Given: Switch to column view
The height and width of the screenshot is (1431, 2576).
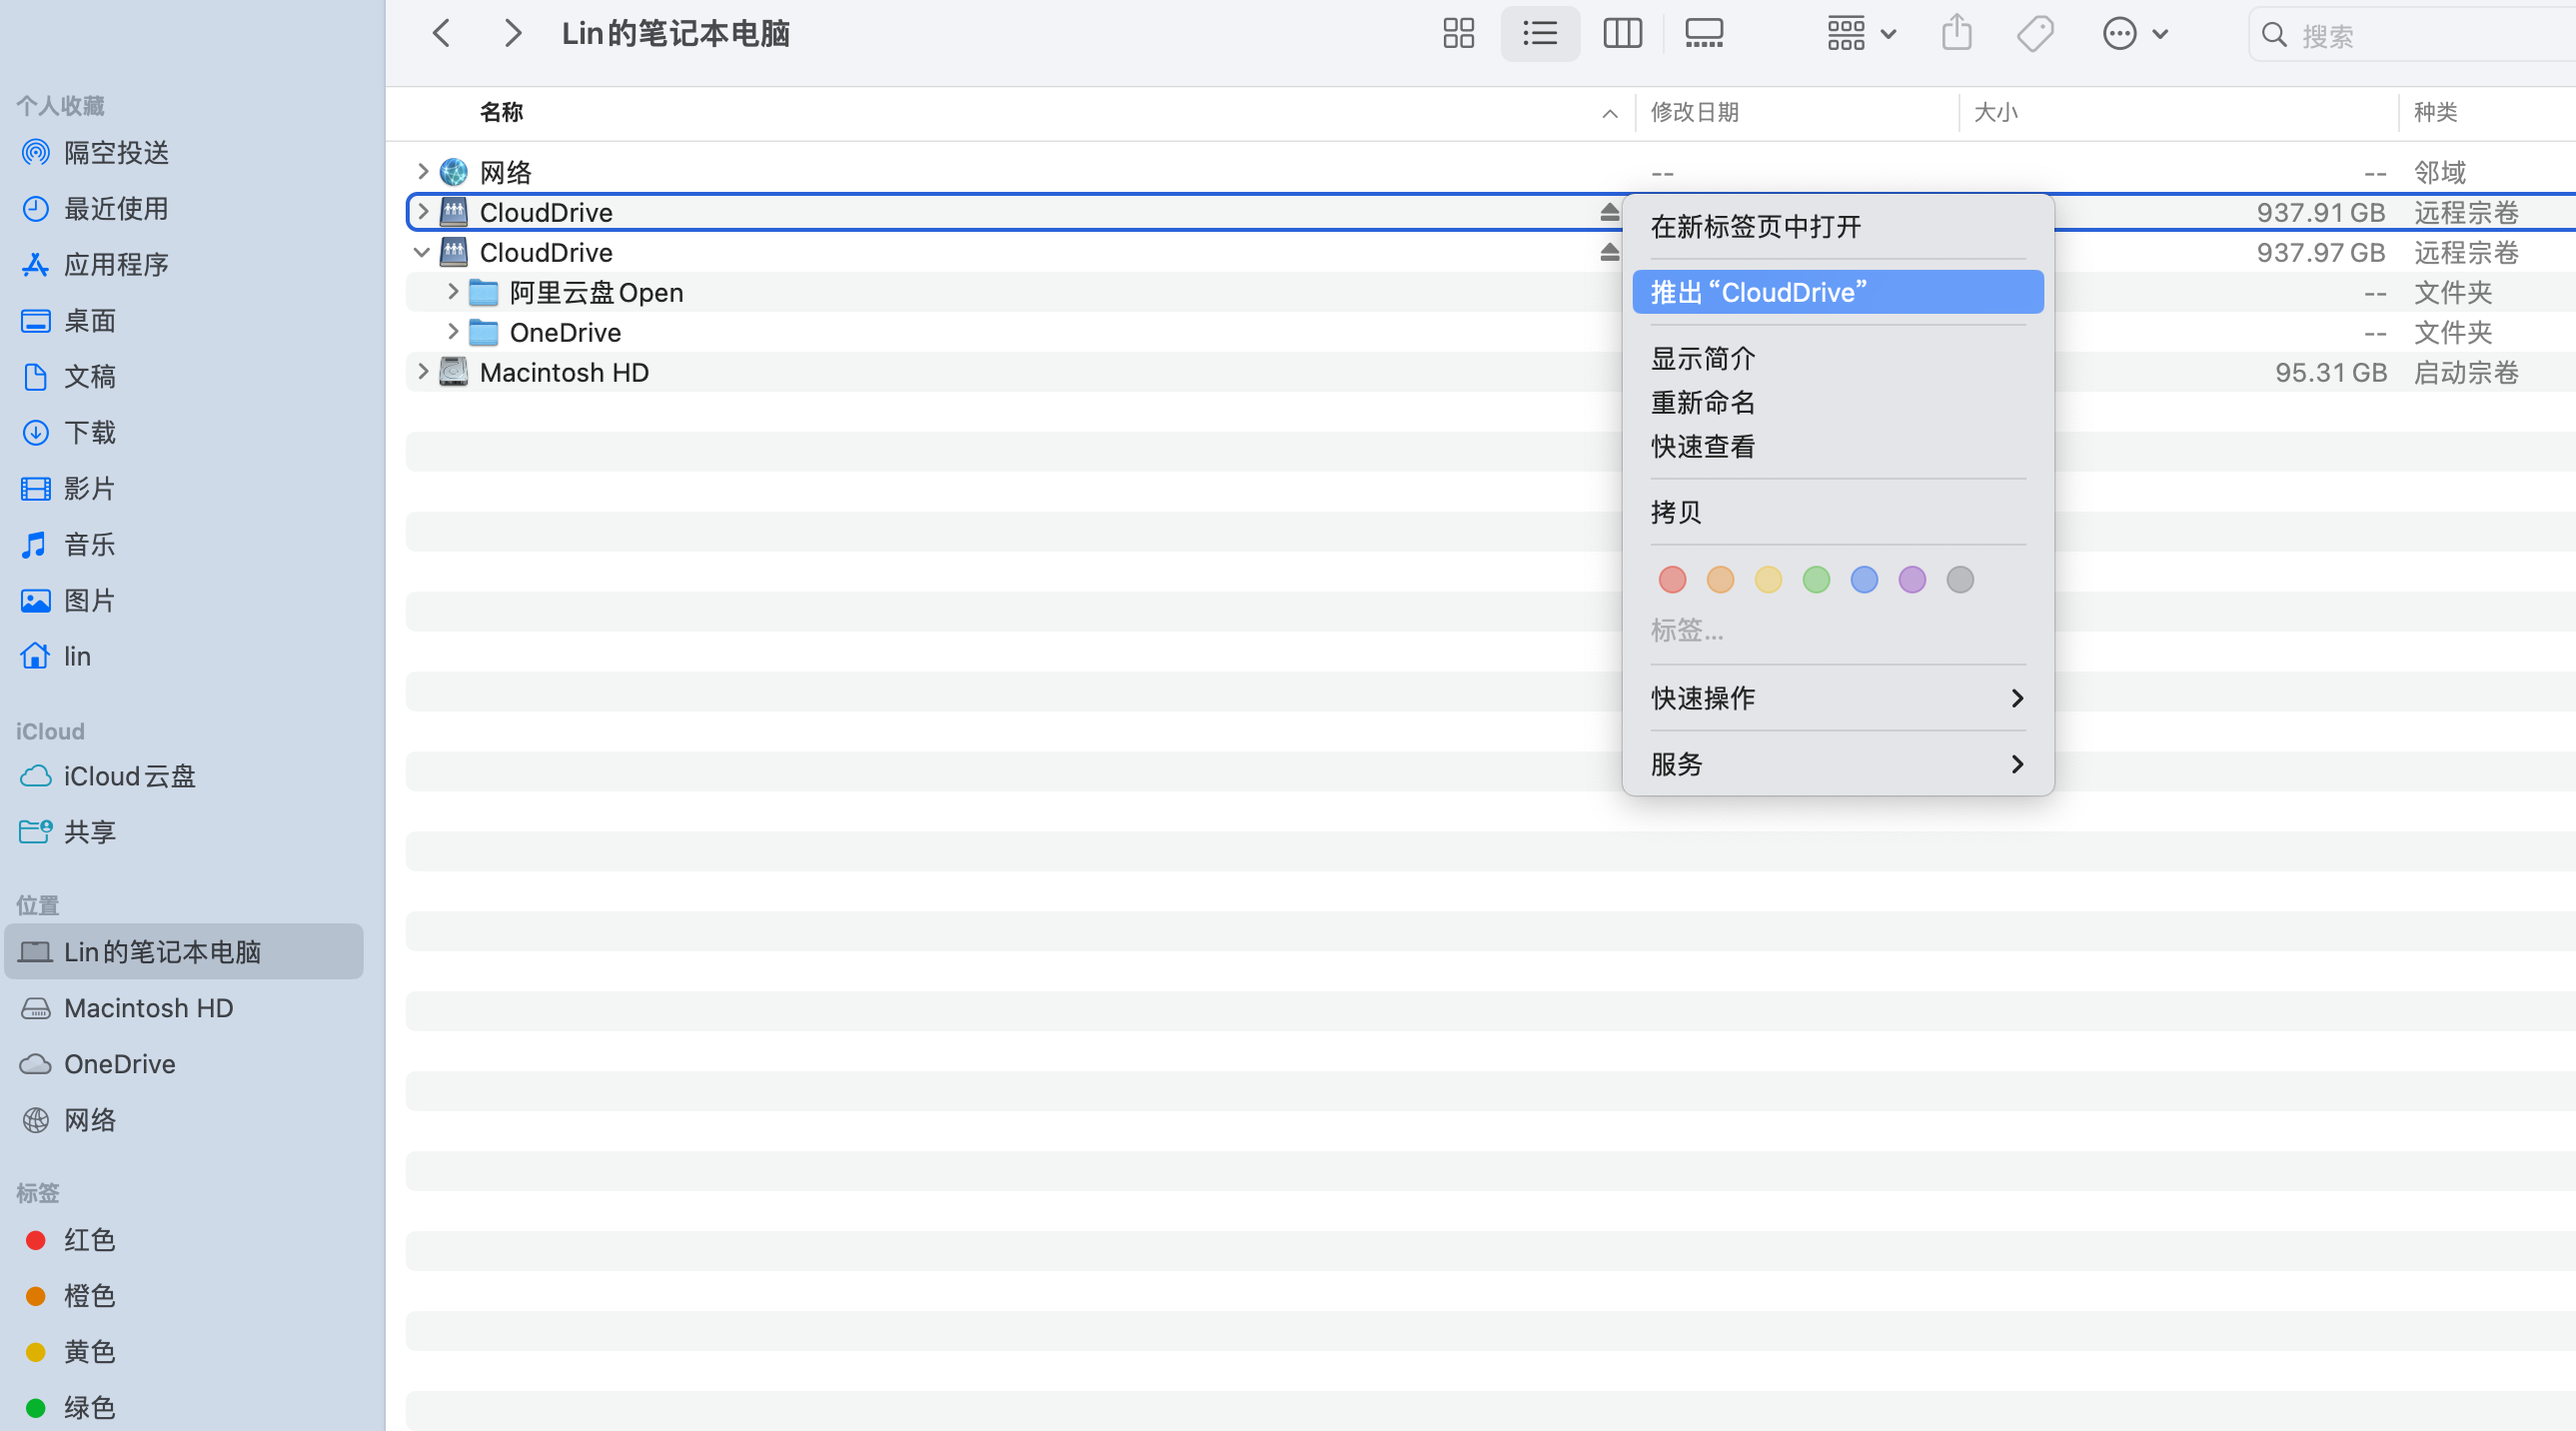Looking at the screenshot, I should [x=1621, y=34].
